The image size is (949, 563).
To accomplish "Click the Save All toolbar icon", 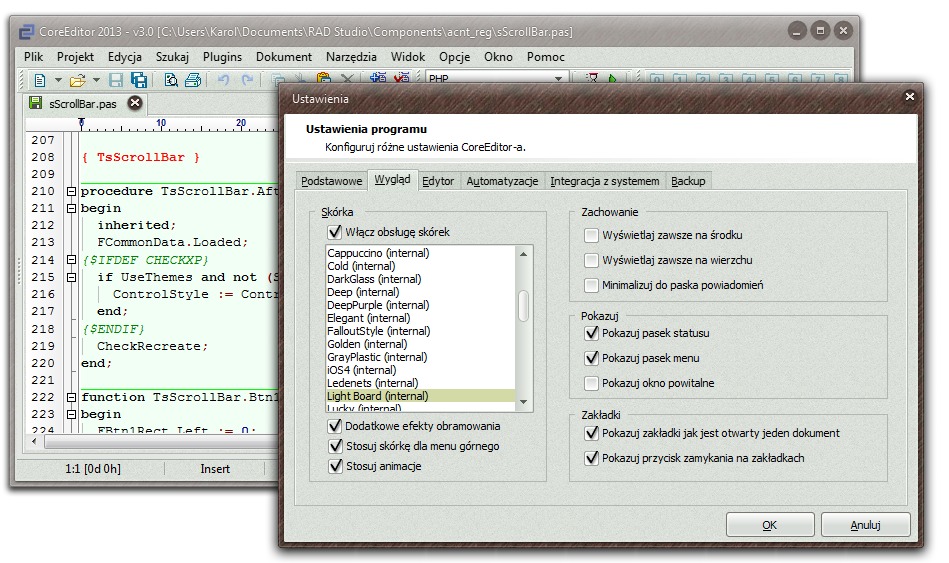I will (139, 80).
